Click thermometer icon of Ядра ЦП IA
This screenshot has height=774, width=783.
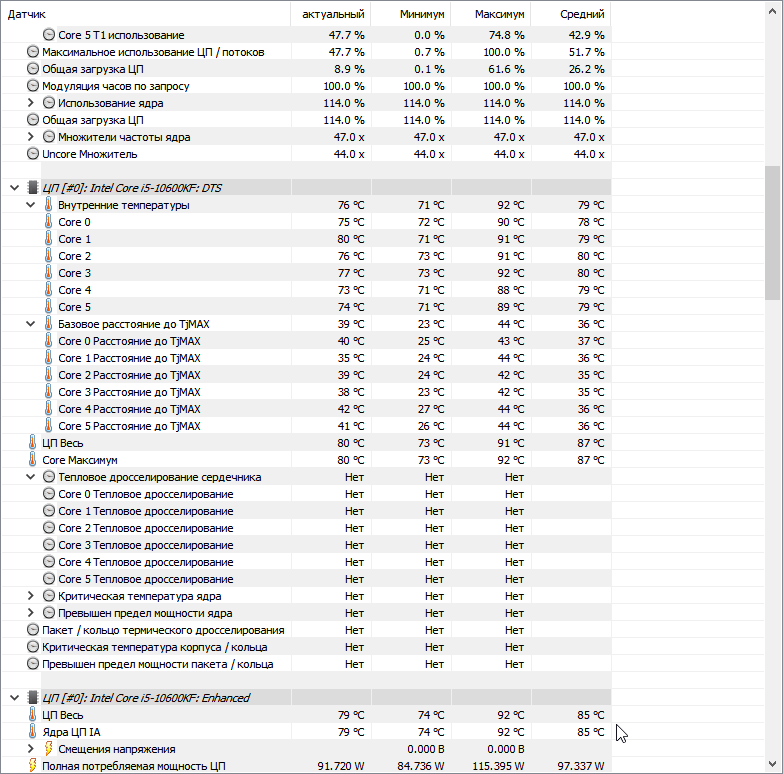(32, 732)
